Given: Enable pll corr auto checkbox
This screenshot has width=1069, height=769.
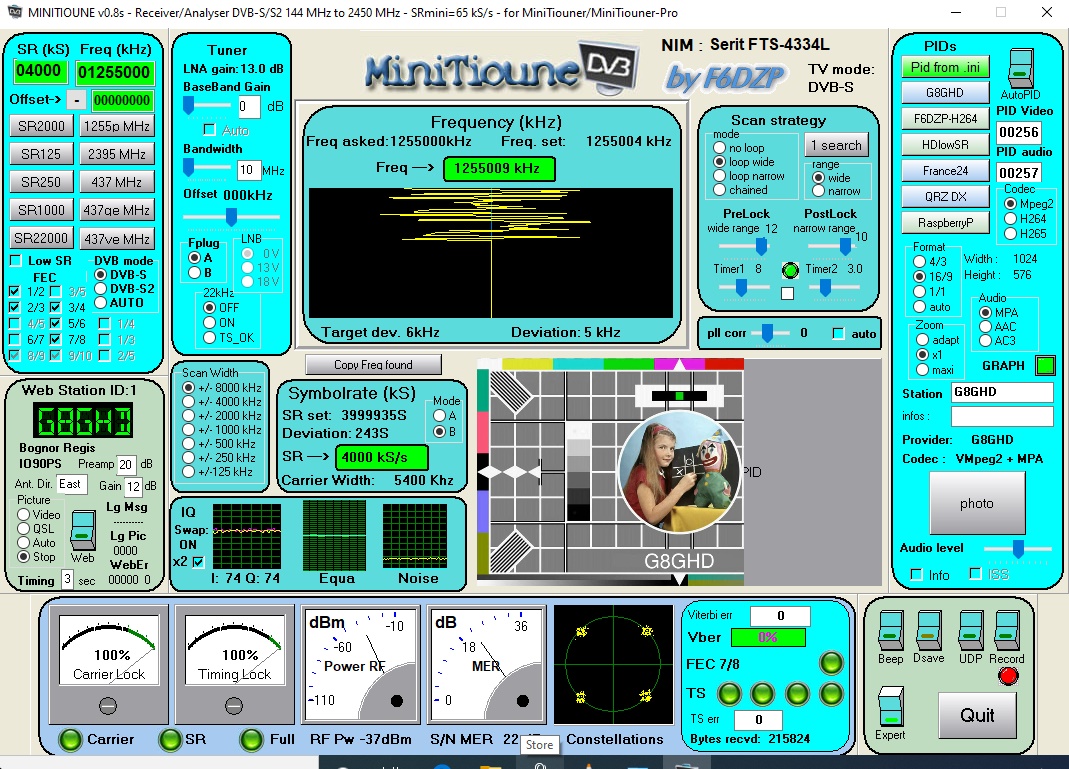Looking at the screenshot, I should [839, 333].
